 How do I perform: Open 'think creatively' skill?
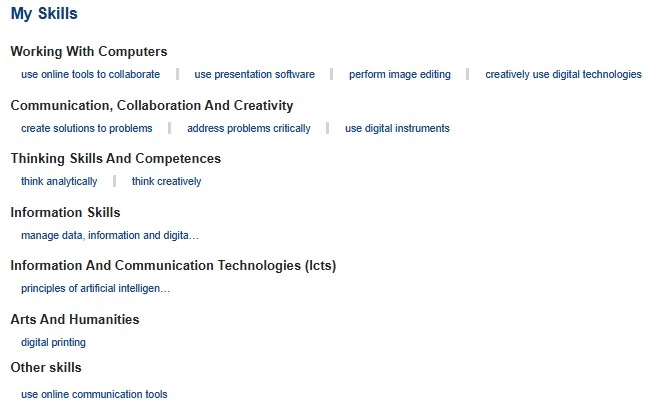click(166, 181)
